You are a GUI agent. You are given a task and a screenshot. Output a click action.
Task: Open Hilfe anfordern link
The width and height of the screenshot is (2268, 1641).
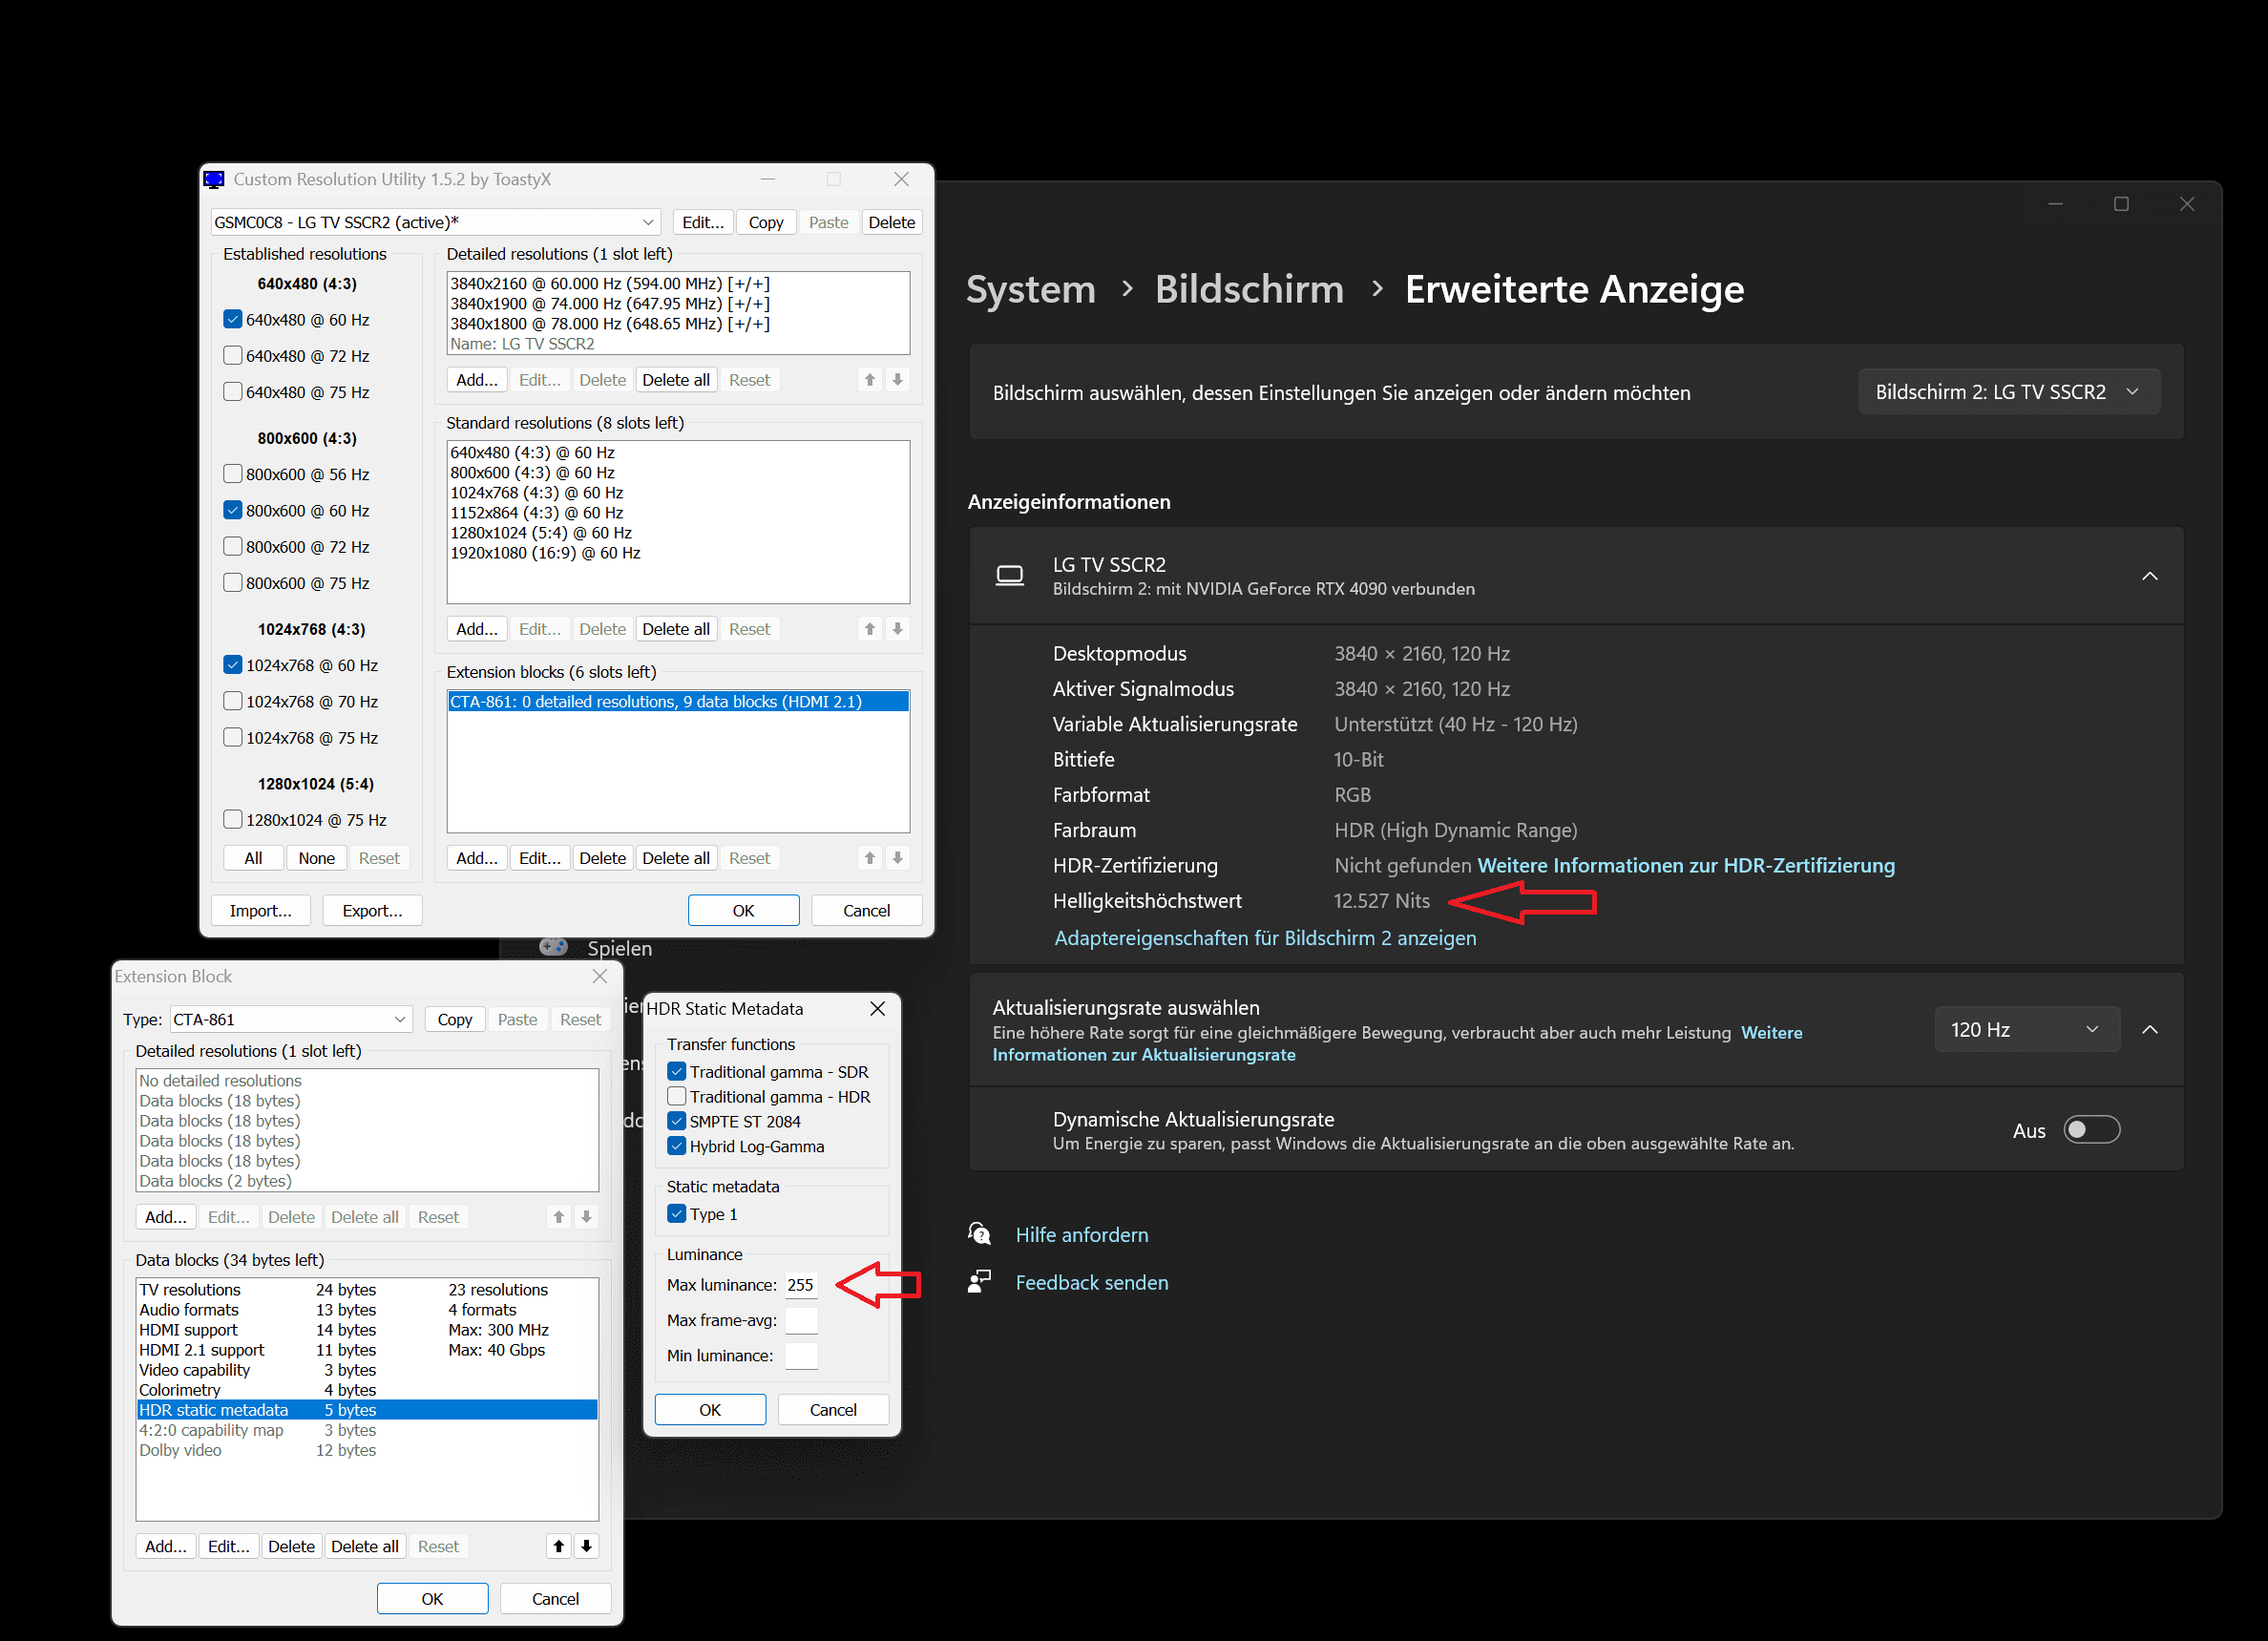[1082, 1234]
